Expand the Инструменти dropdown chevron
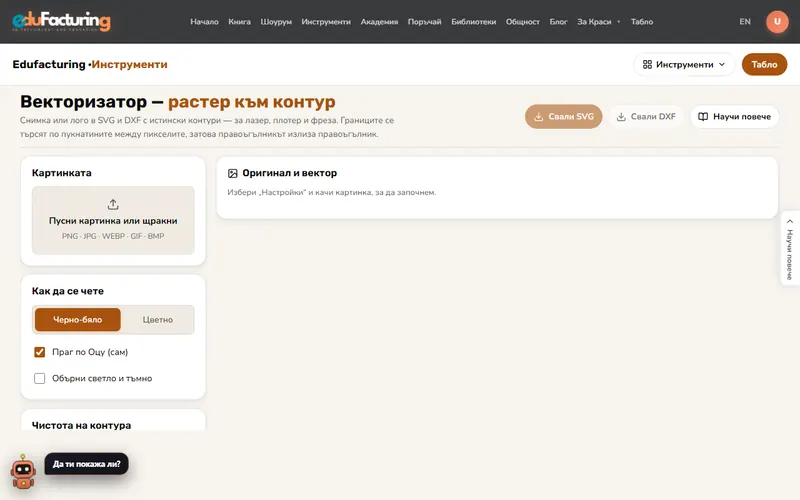Screen dimensions: 800x500 point(722,64)
